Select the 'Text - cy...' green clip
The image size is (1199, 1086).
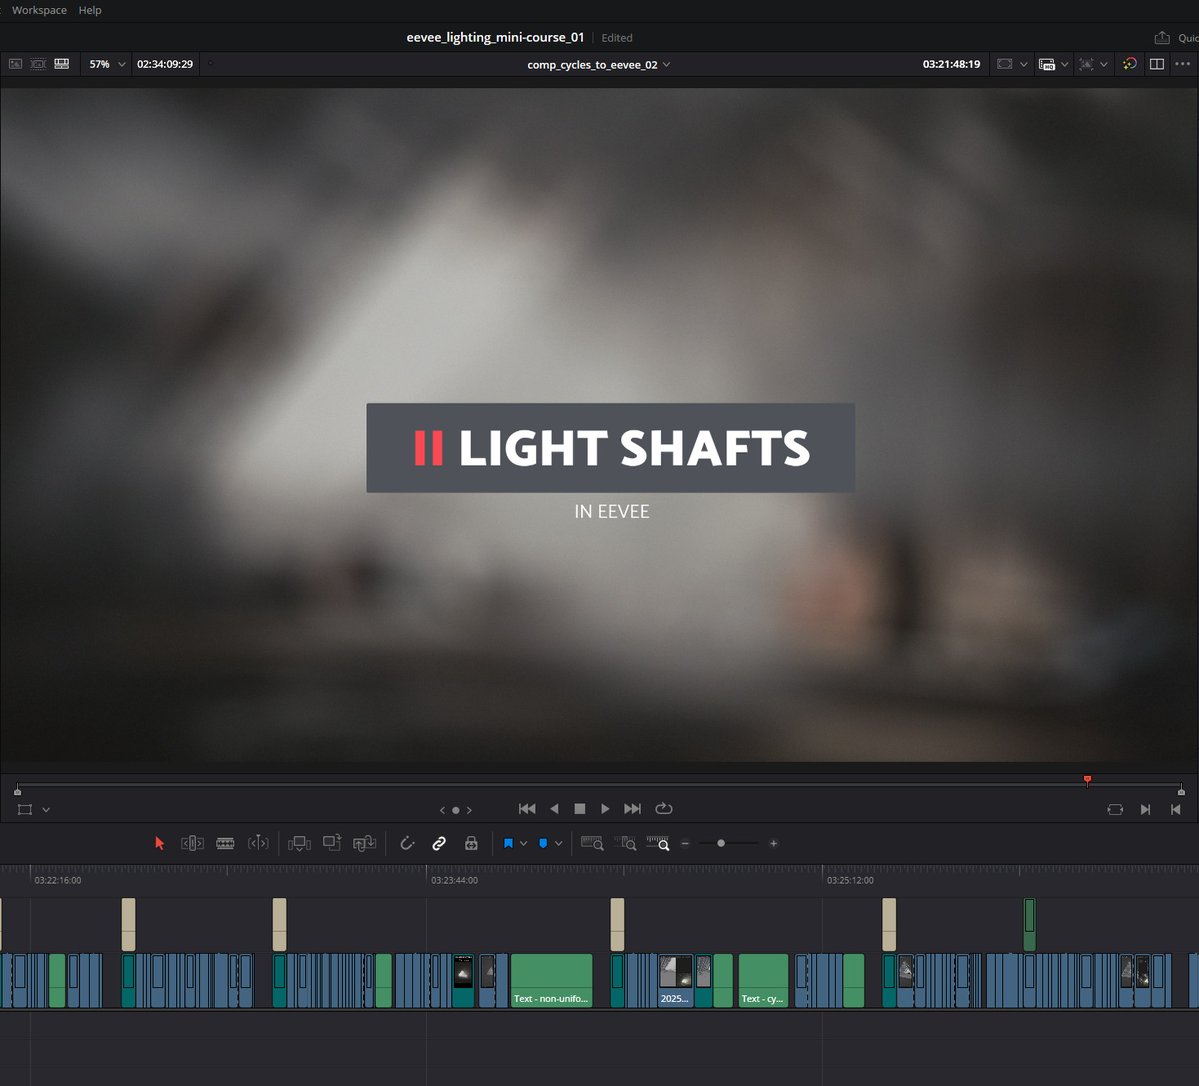click(763, 980)
